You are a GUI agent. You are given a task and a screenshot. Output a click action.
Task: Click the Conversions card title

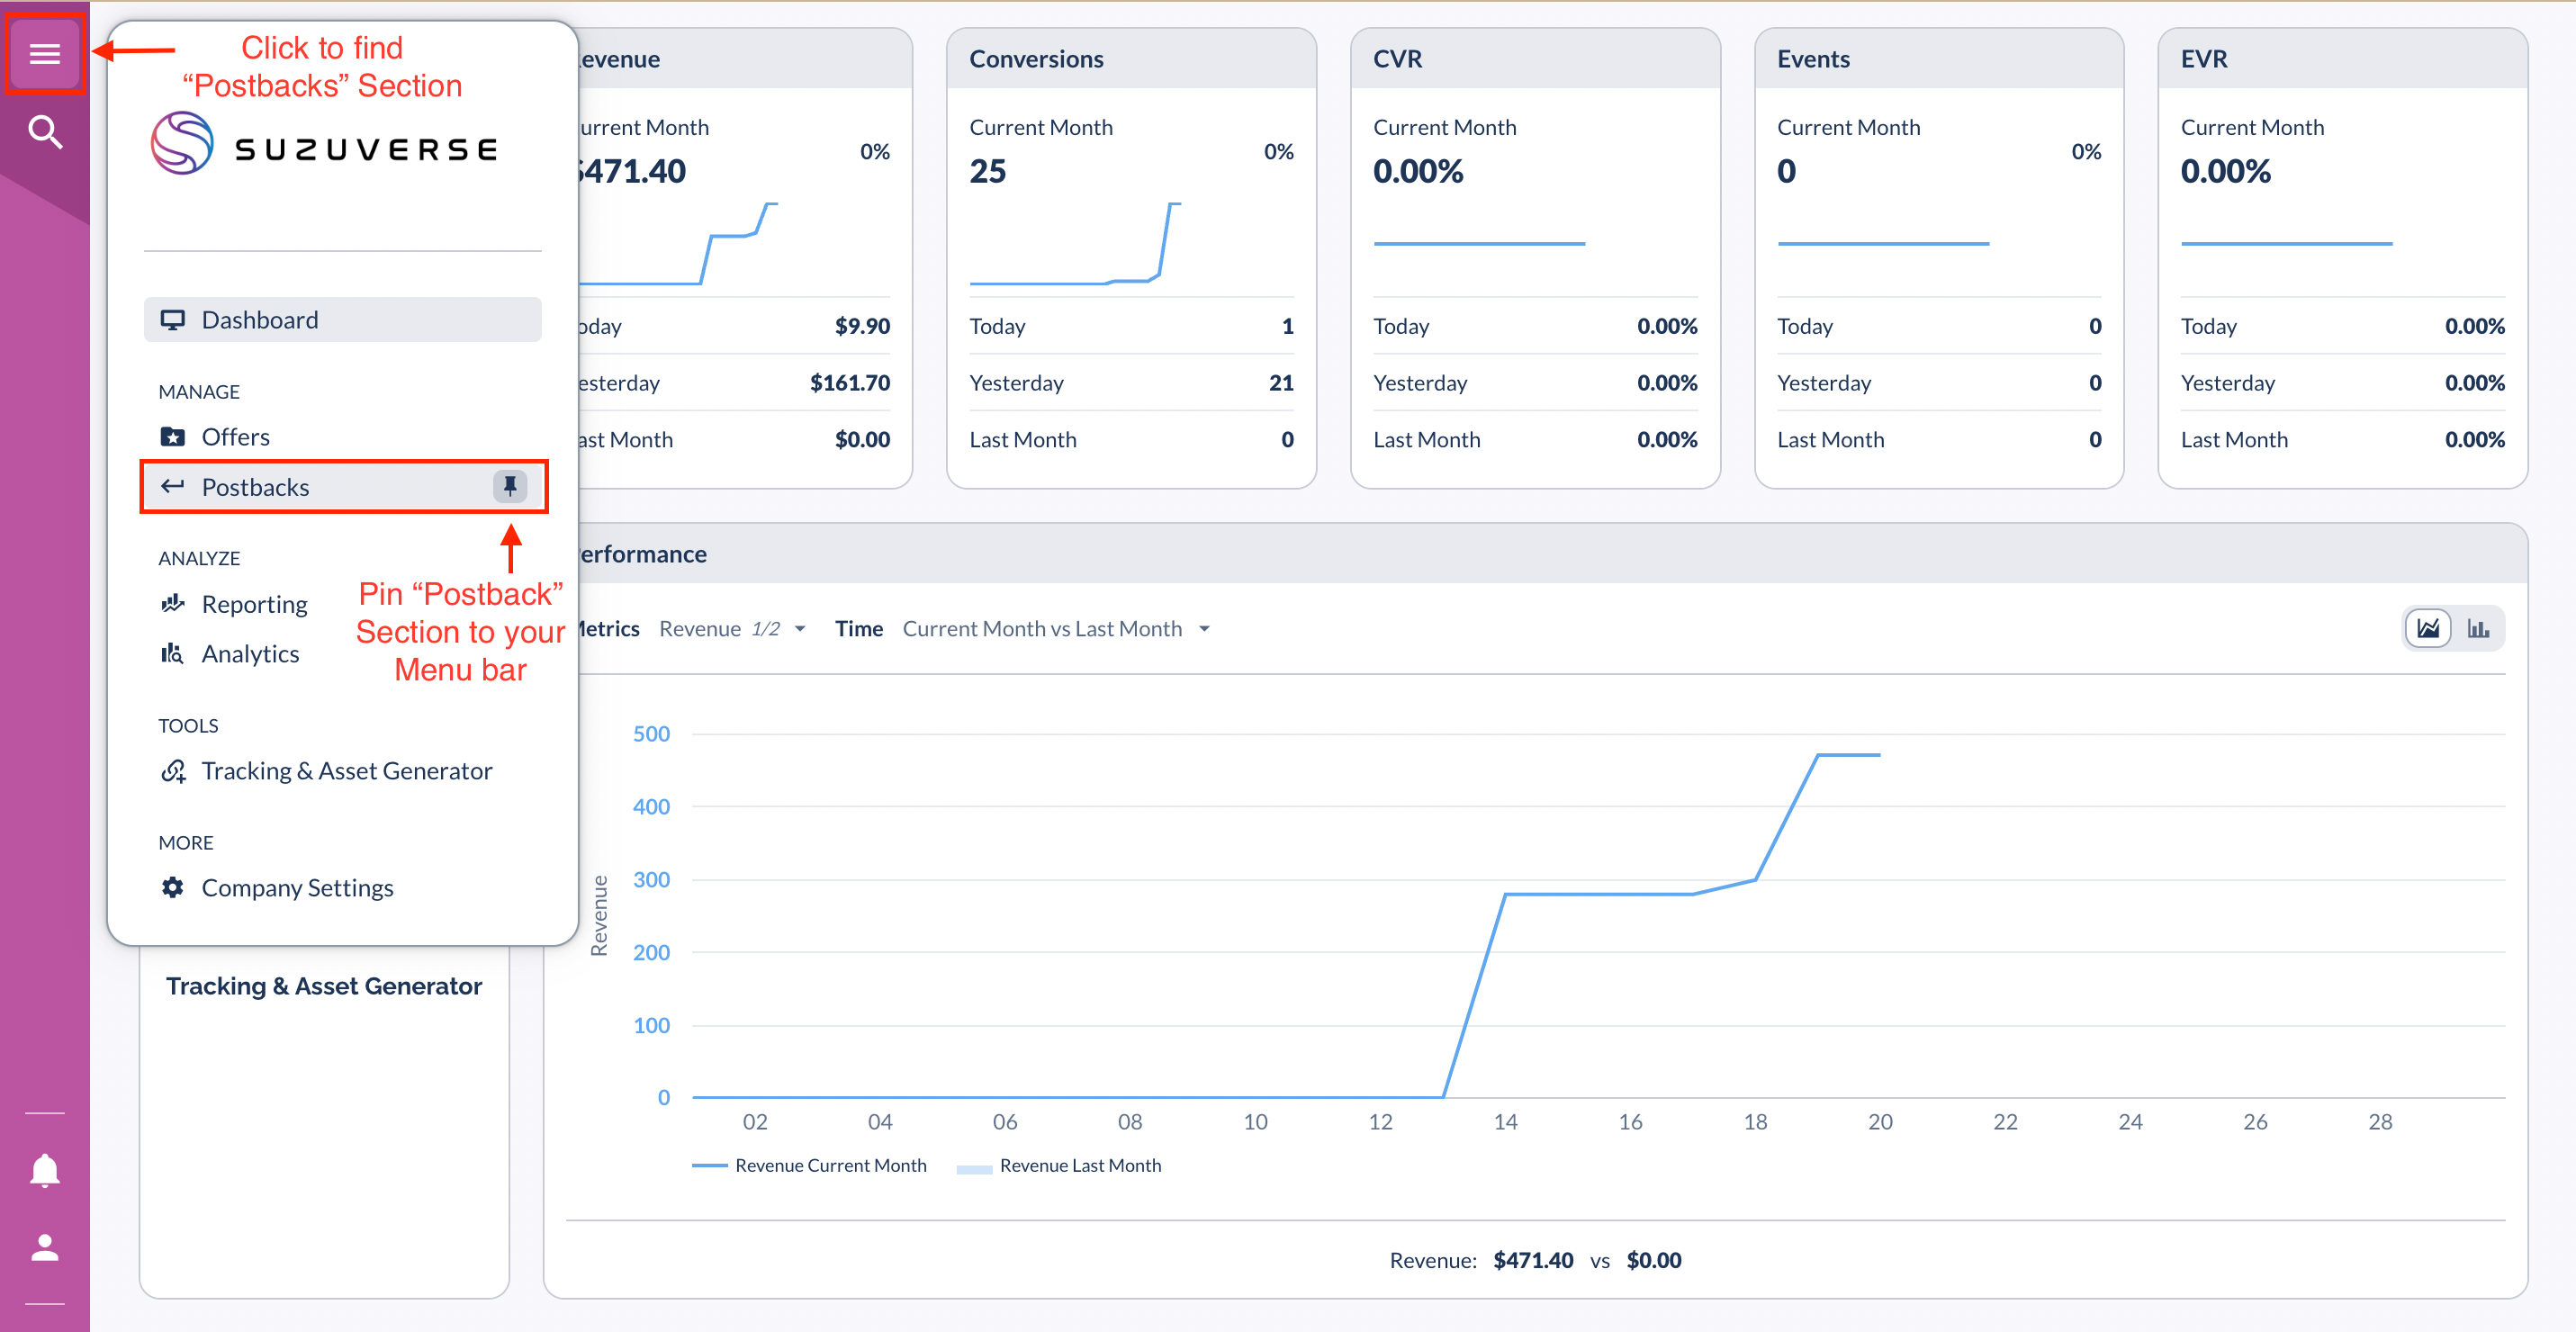click(1036, 59)
